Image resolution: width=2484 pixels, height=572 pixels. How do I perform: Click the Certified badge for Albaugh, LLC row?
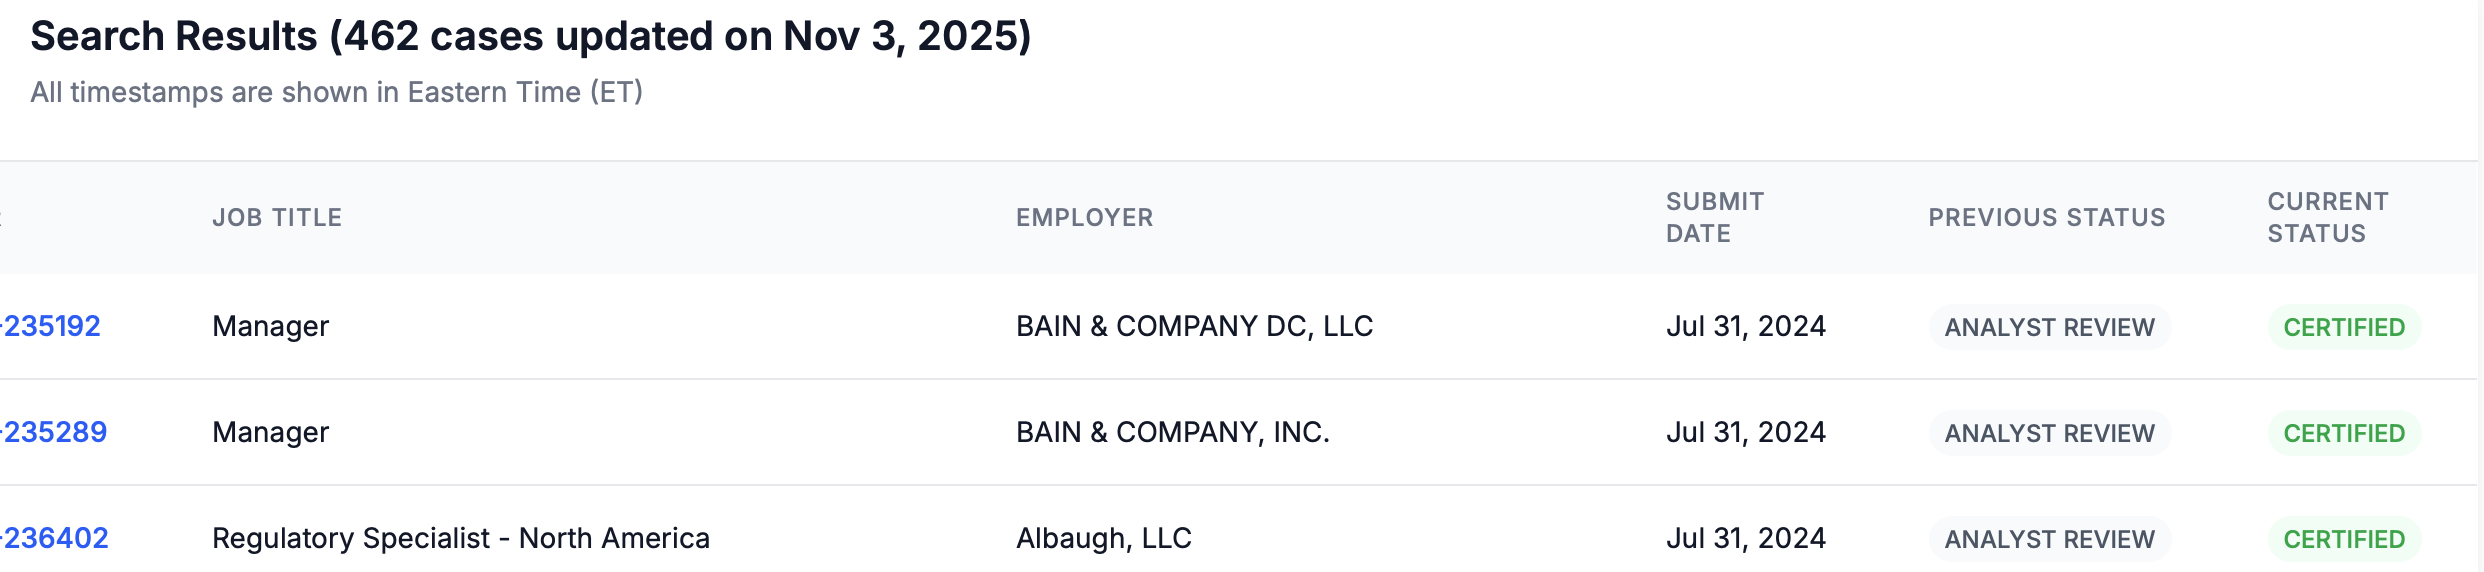point(2343,539)
